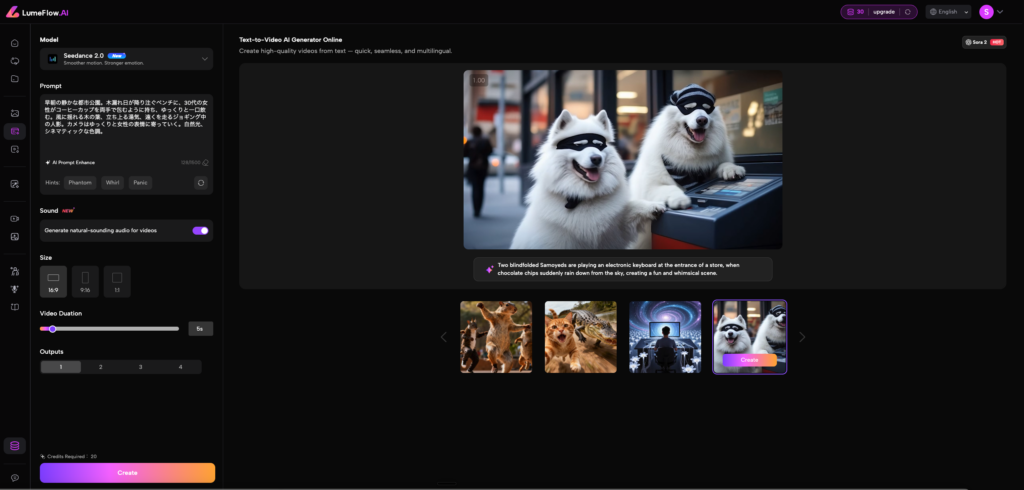Choose 4 in the Outputs selector
1024x490 pixels.
coord(180,367)
